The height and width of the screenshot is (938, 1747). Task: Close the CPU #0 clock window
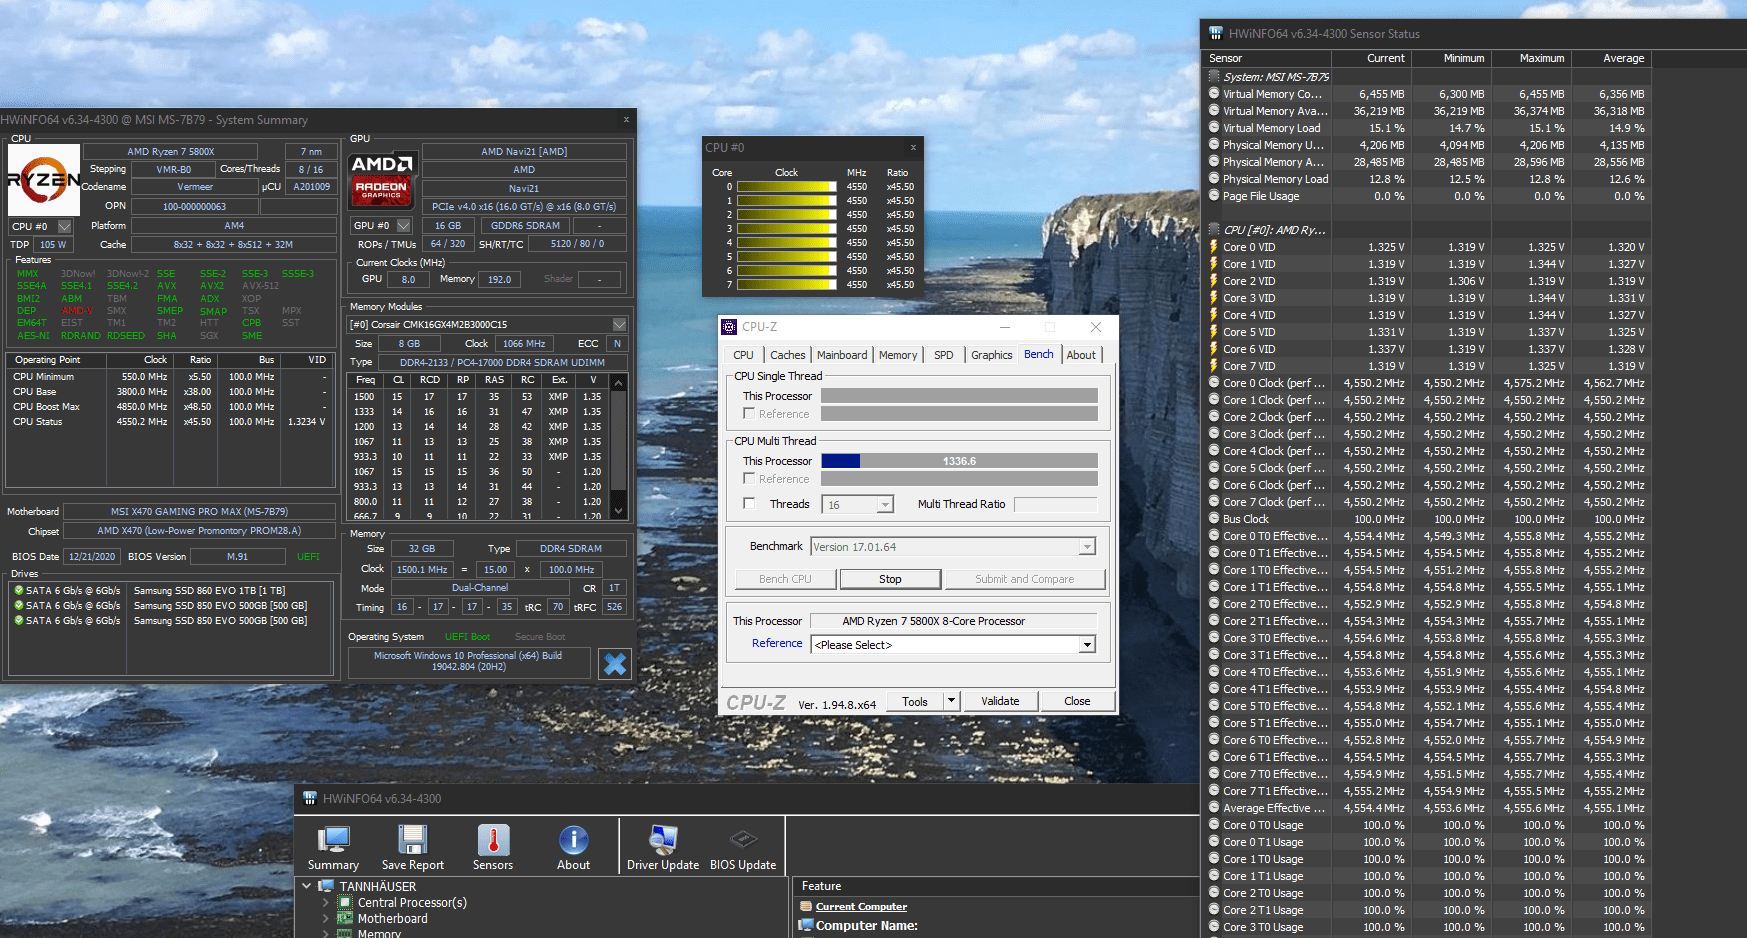tap(913, 147)
